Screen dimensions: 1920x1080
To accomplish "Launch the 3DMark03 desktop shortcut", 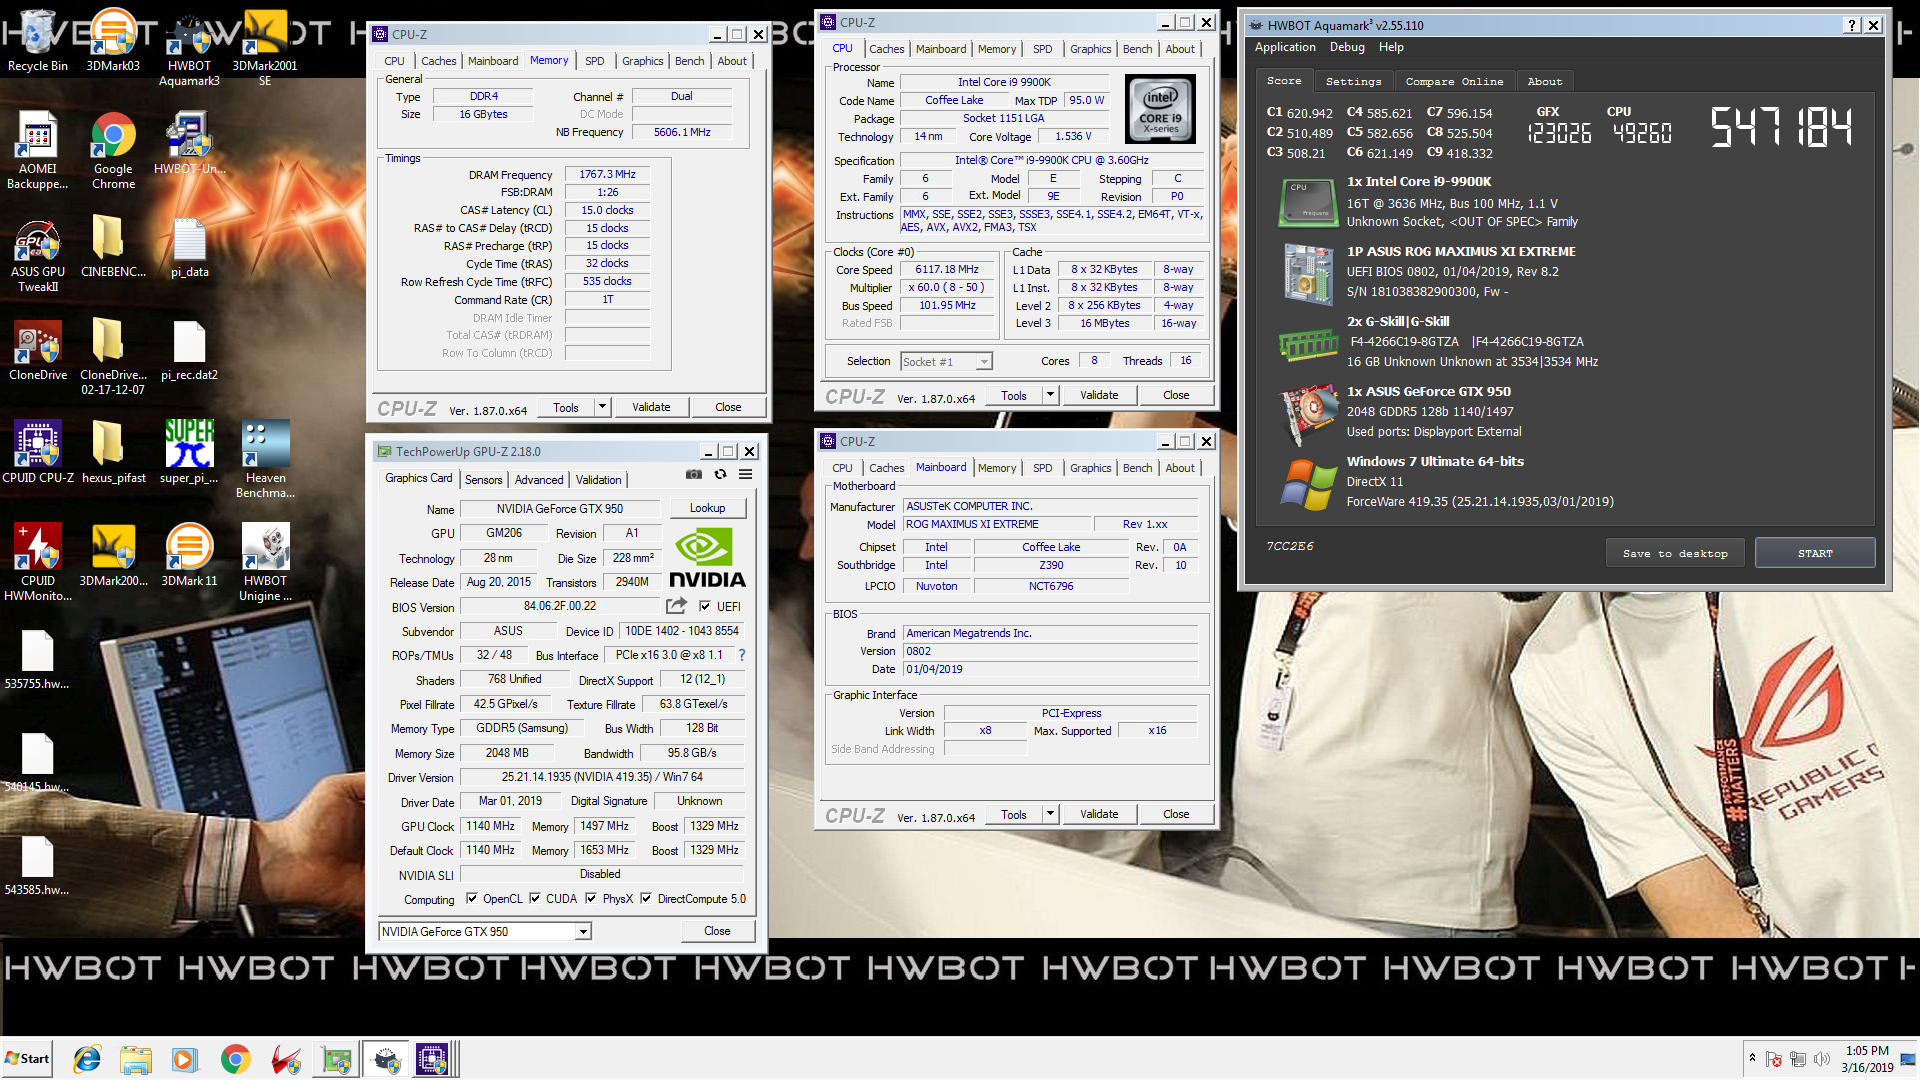I will (x=113, y=41).
